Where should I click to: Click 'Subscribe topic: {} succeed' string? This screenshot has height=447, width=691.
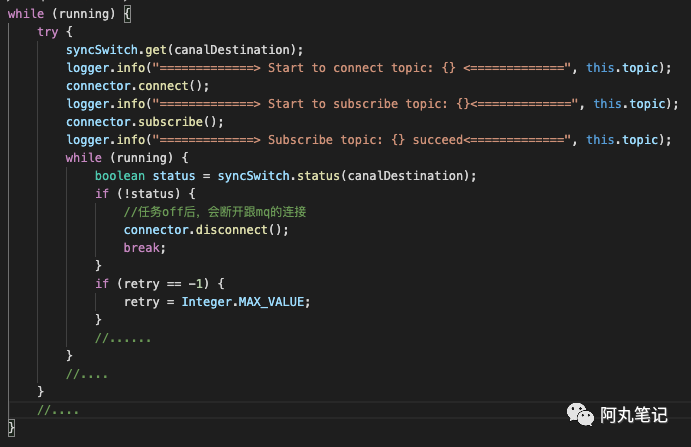(361, 140)
